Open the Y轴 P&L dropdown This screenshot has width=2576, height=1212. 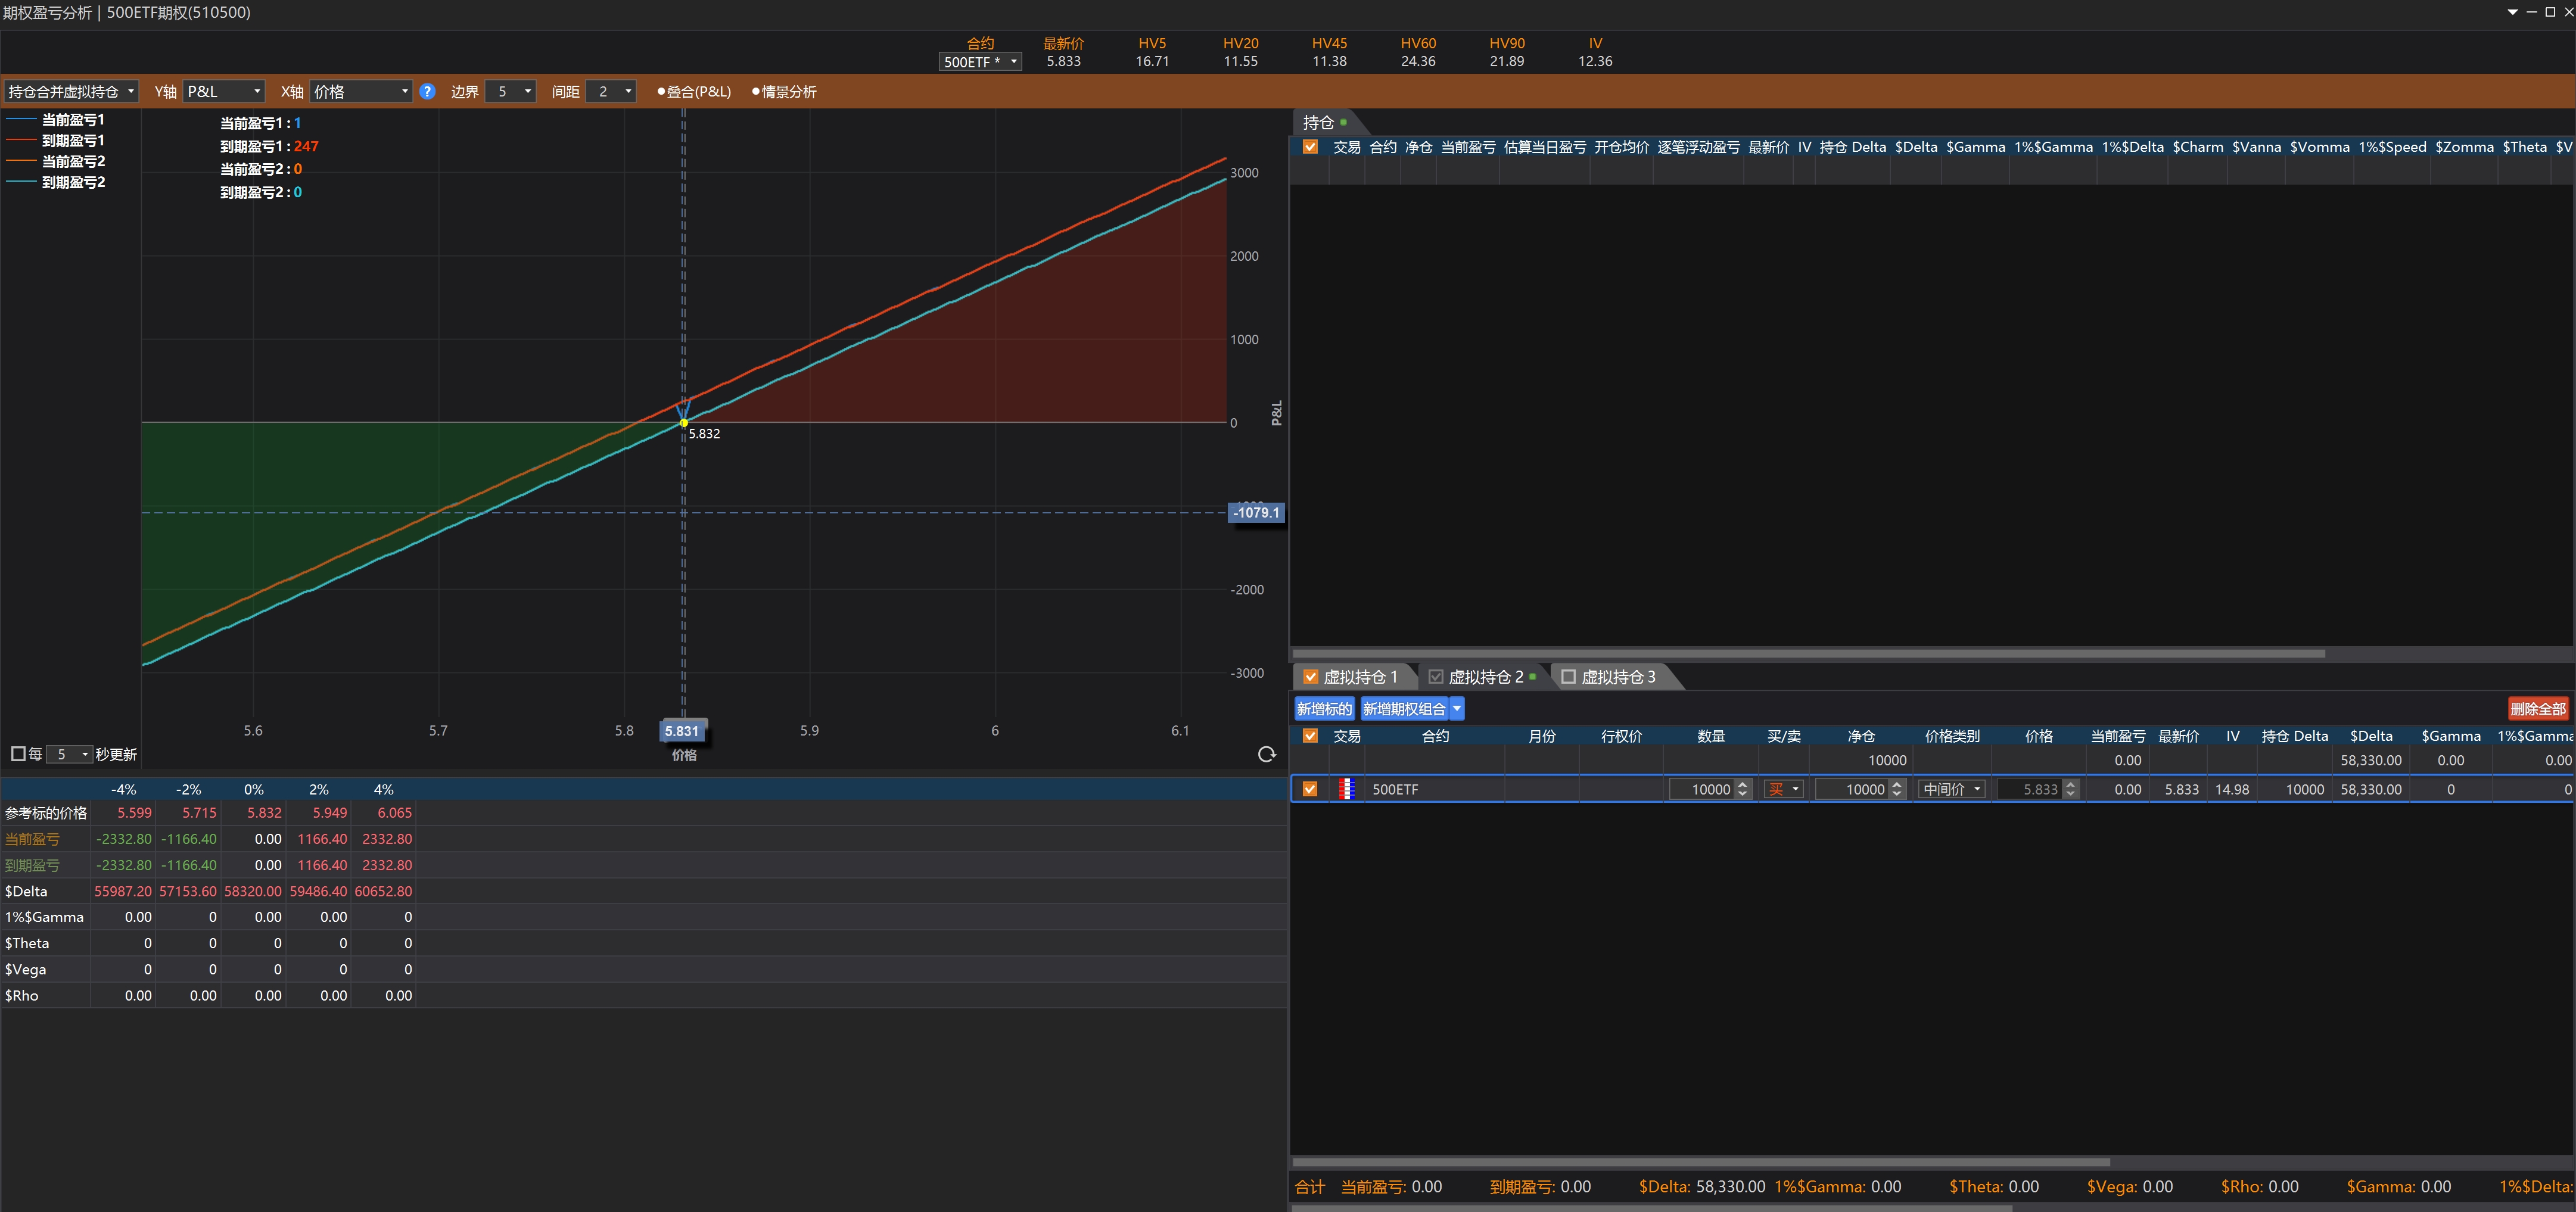click(224, 91)
